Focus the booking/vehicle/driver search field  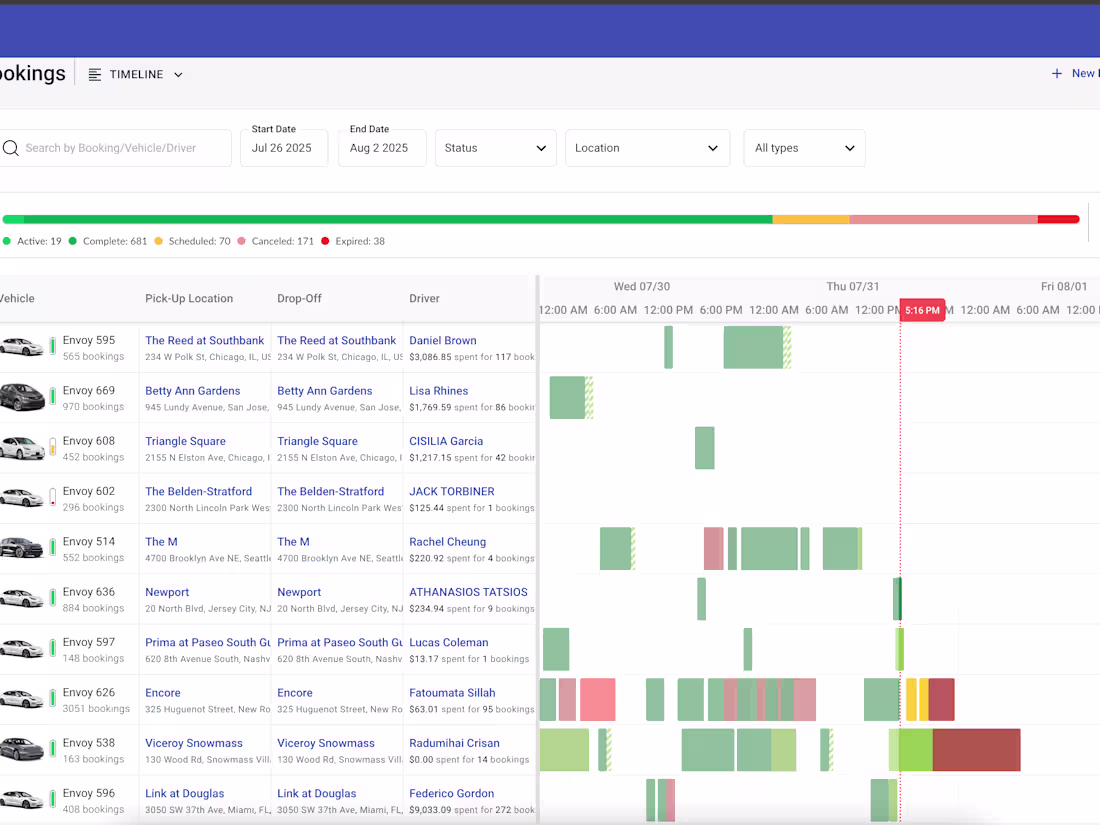116,148
